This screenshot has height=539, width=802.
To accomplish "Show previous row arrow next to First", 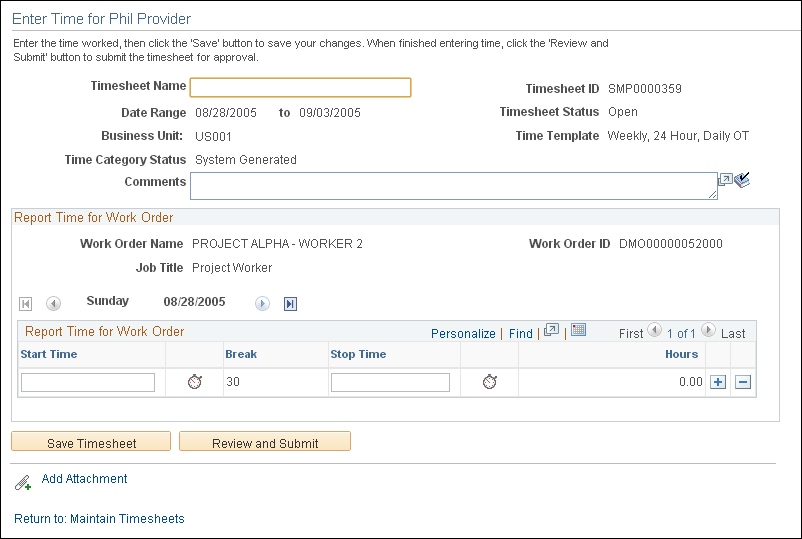I will 654,330.
